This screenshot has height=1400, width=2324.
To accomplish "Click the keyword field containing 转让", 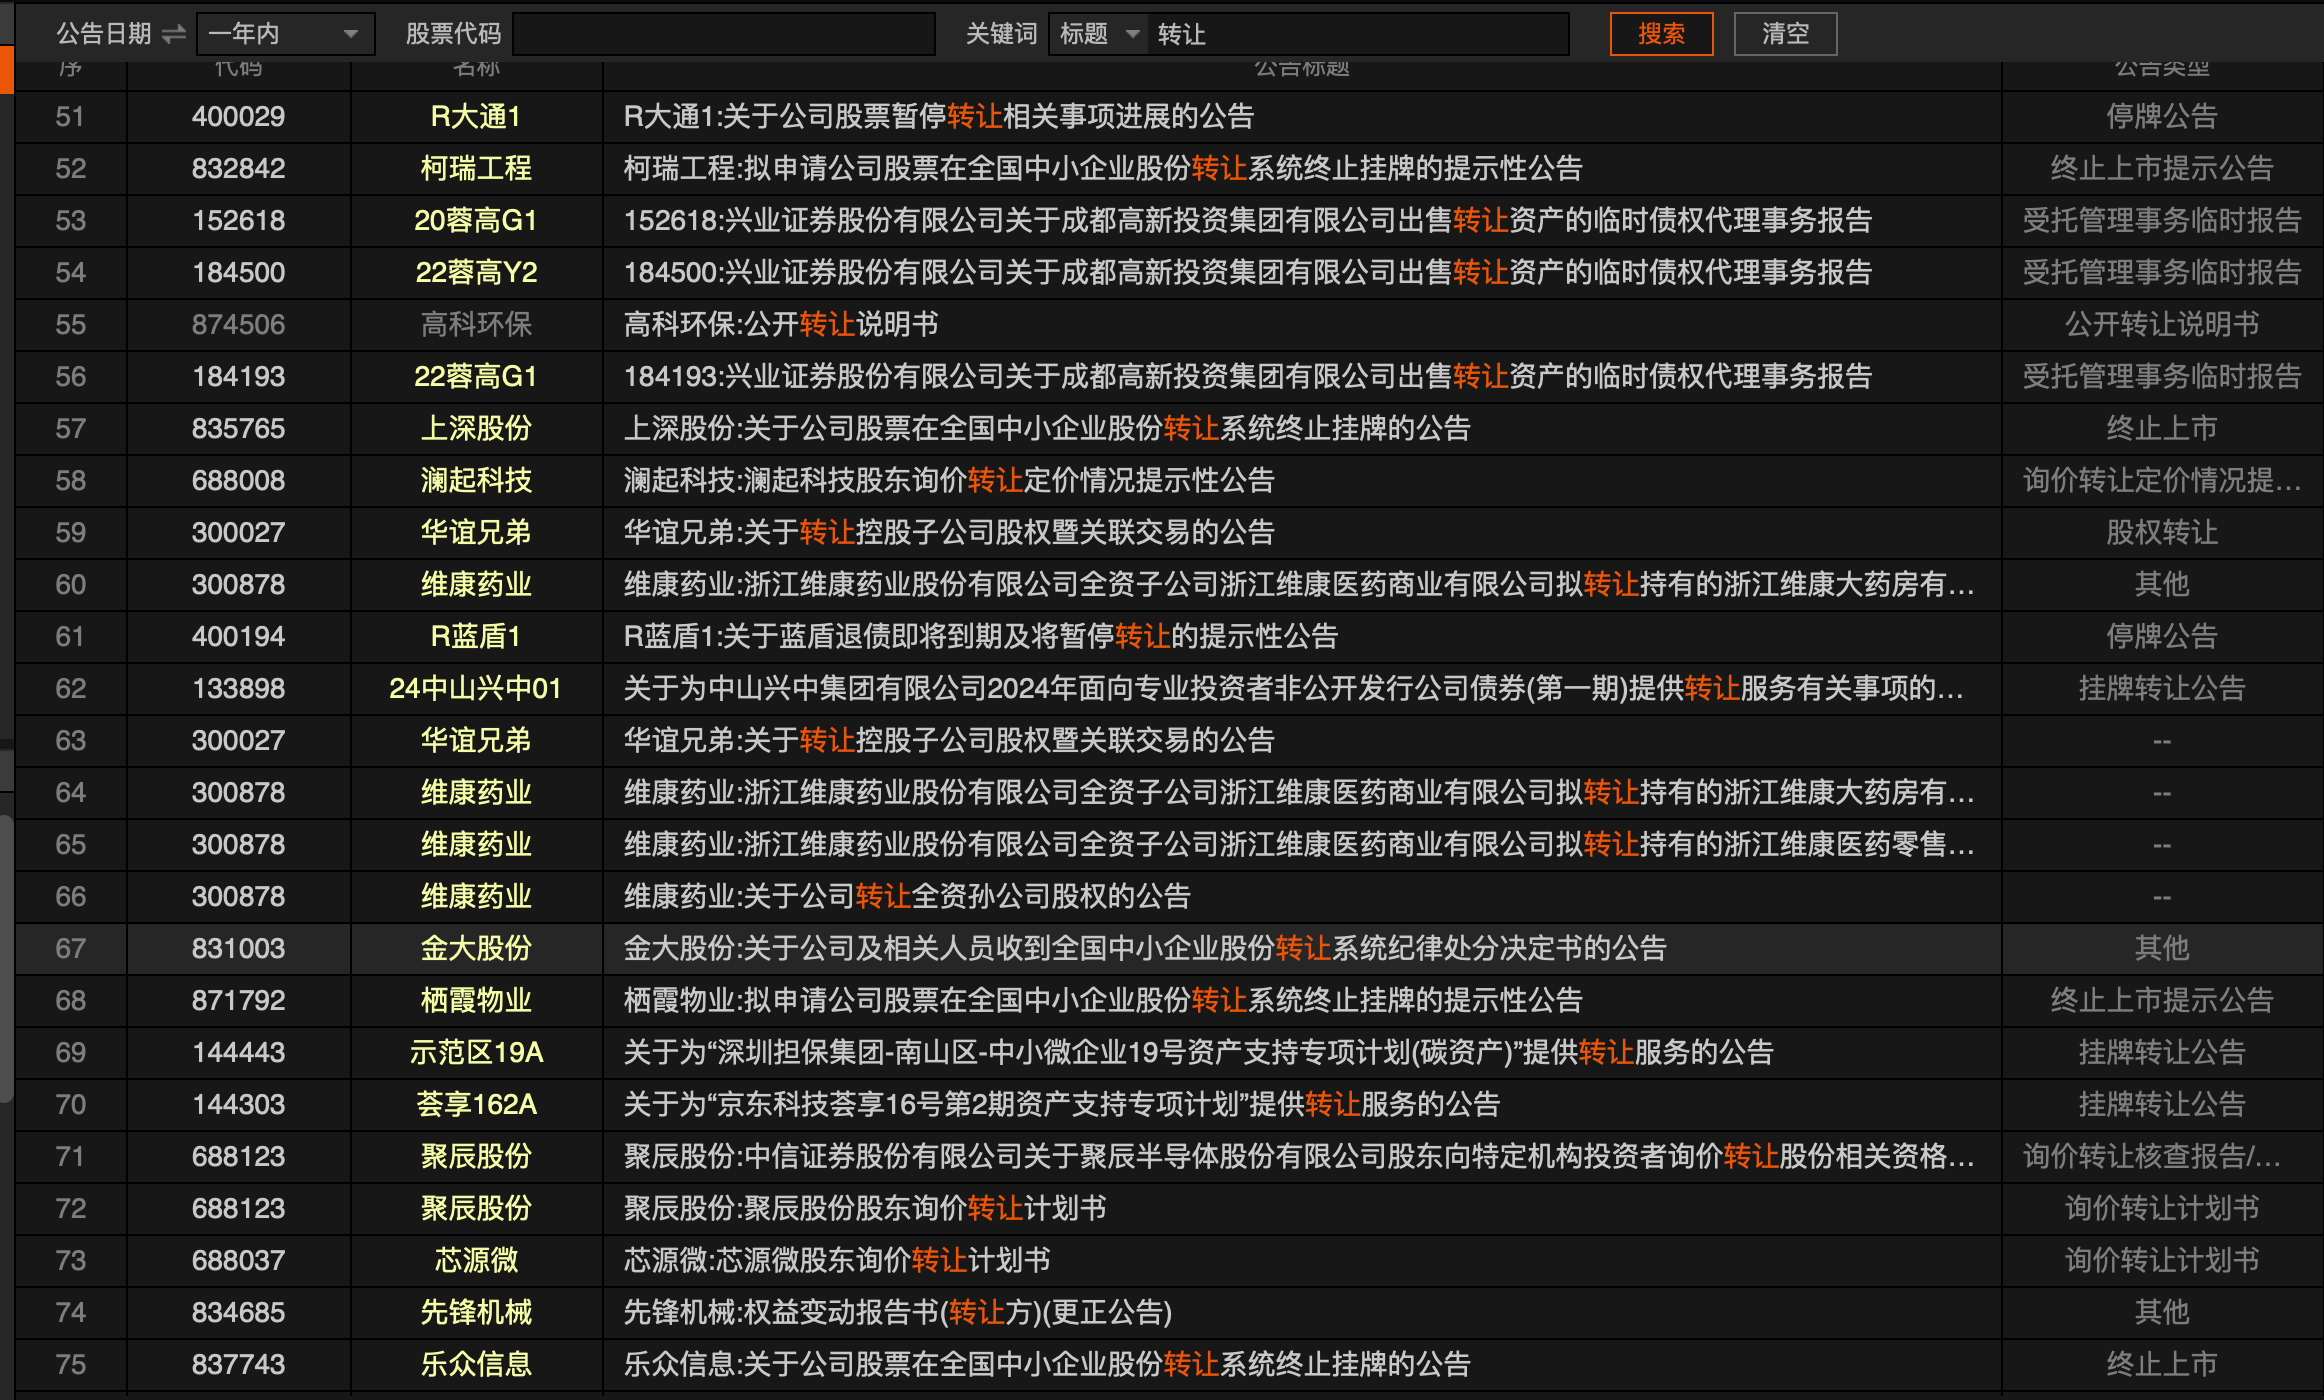I will 1360,34.
